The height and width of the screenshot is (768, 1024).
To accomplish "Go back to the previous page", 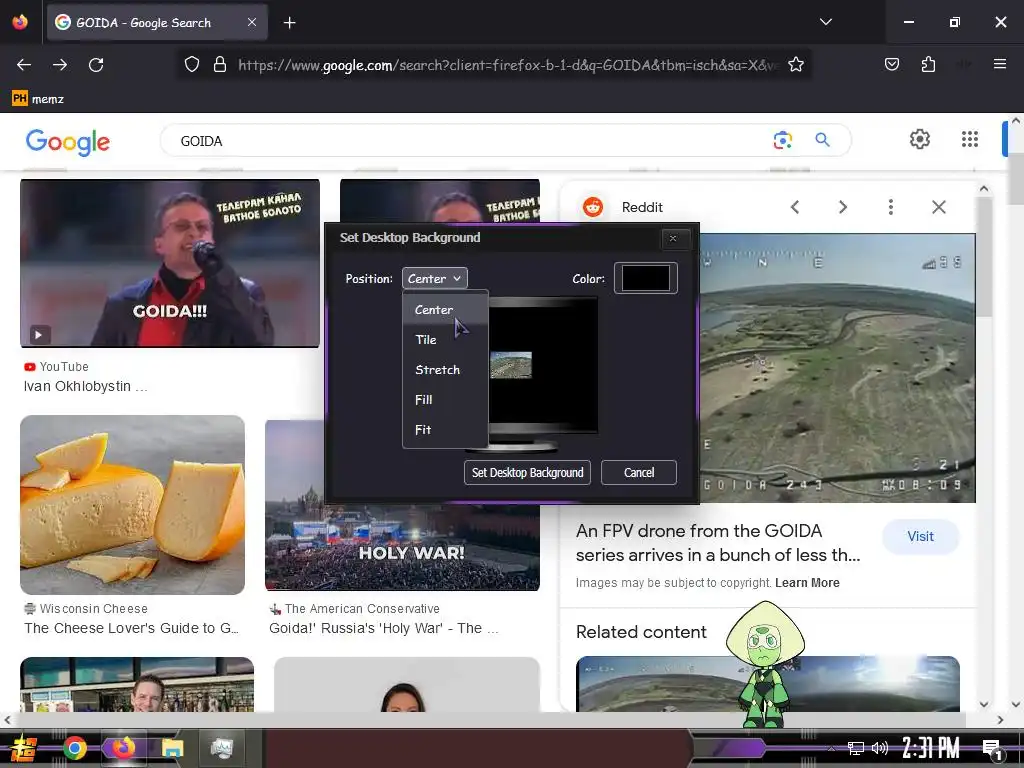I will (x=24, y=65).
